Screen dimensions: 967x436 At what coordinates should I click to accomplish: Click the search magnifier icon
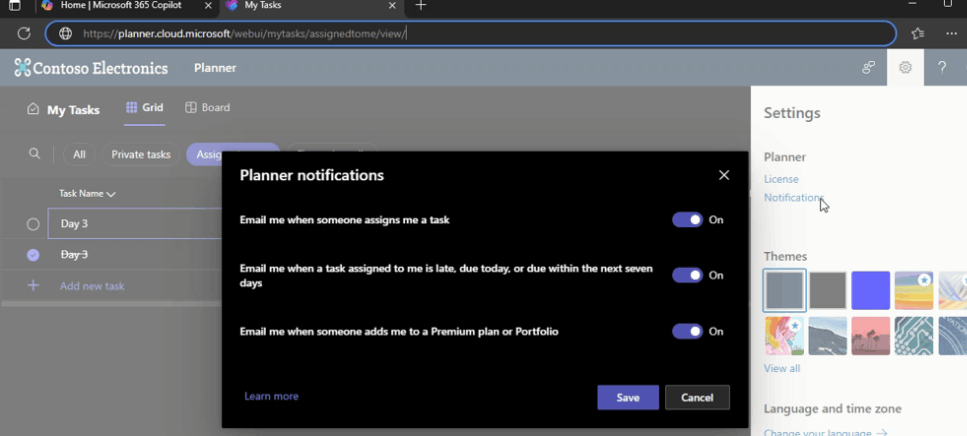point(35,154)
